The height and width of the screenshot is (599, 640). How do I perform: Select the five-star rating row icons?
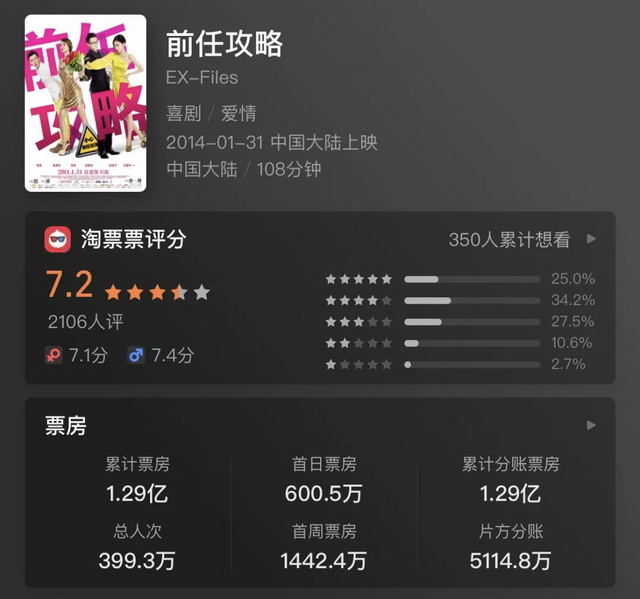359,279
